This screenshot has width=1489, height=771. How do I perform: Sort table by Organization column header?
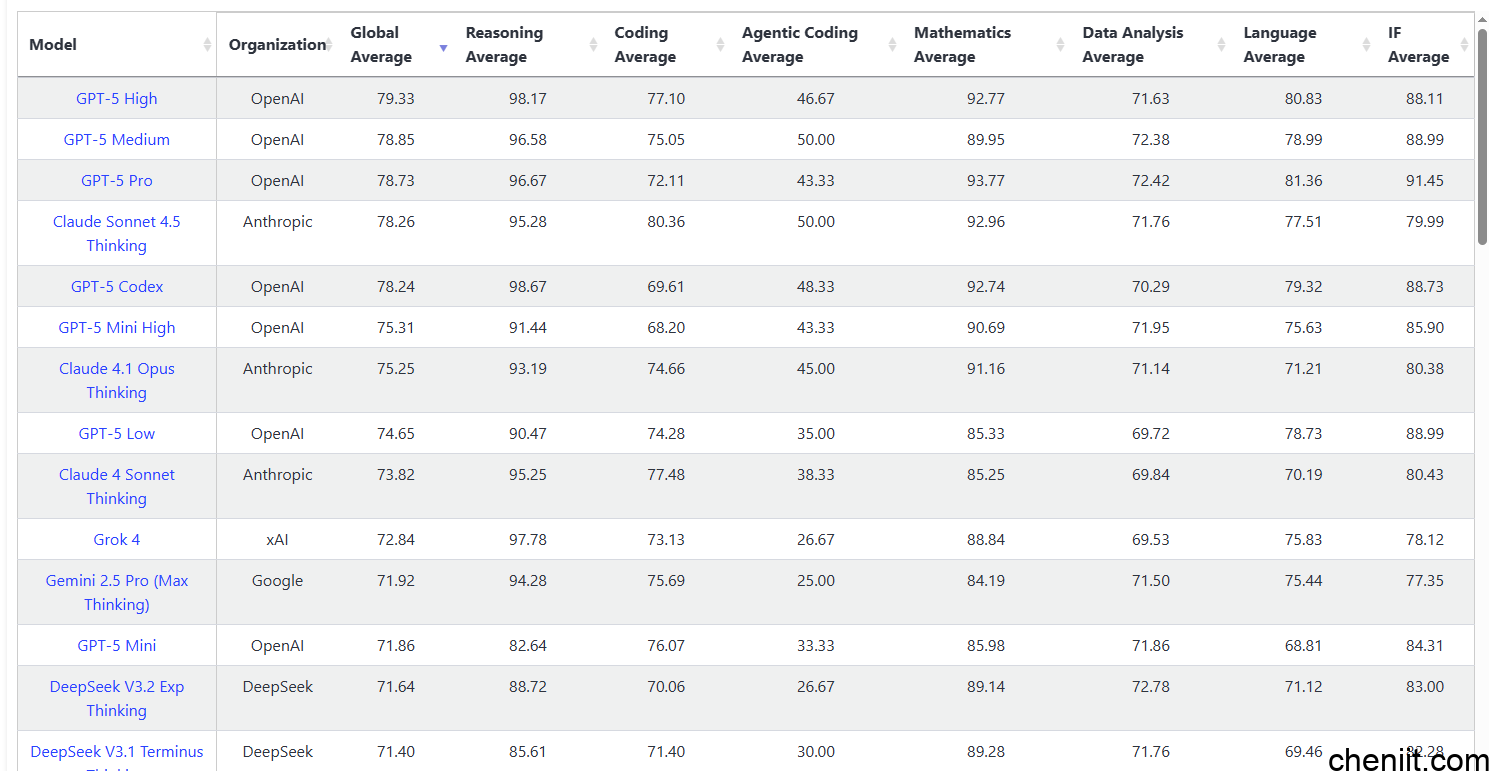click(277, 45)
